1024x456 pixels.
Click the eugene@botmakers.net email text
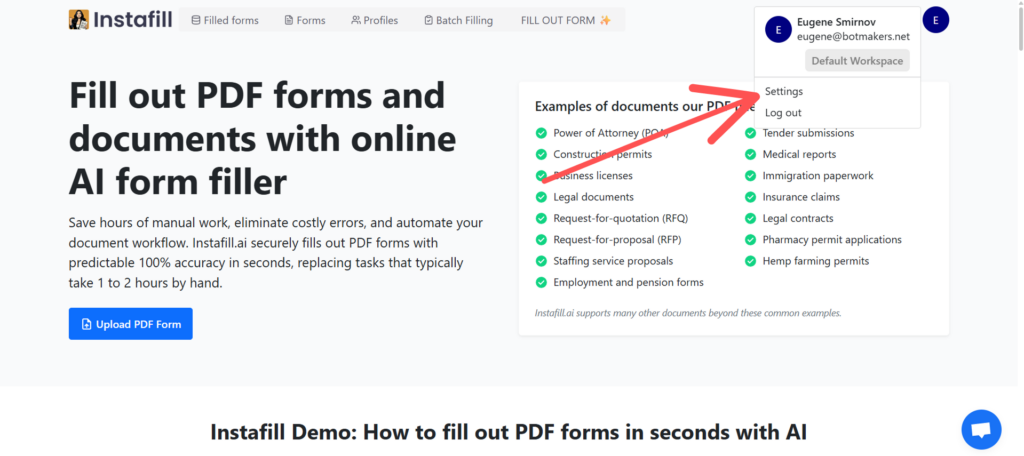click(x=853, y=37)
